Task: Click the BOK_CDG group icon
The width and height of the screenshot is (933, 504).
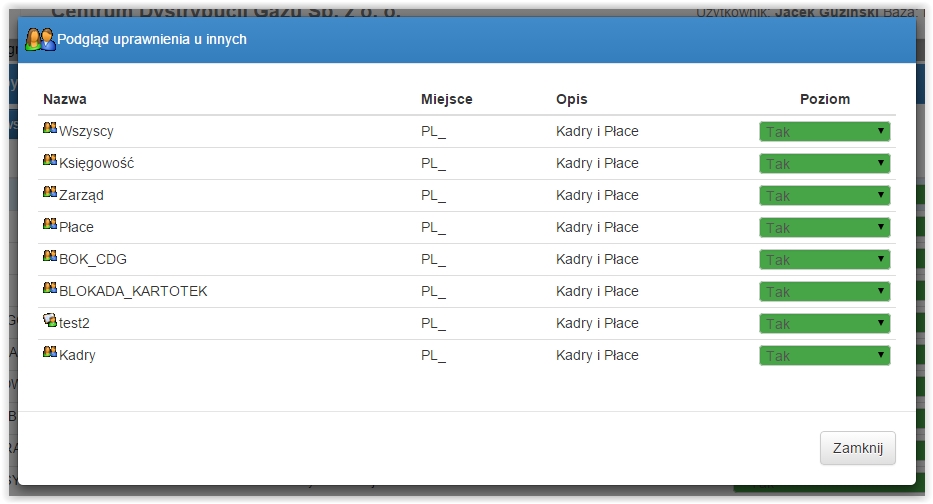Action: tap(50, 256)
